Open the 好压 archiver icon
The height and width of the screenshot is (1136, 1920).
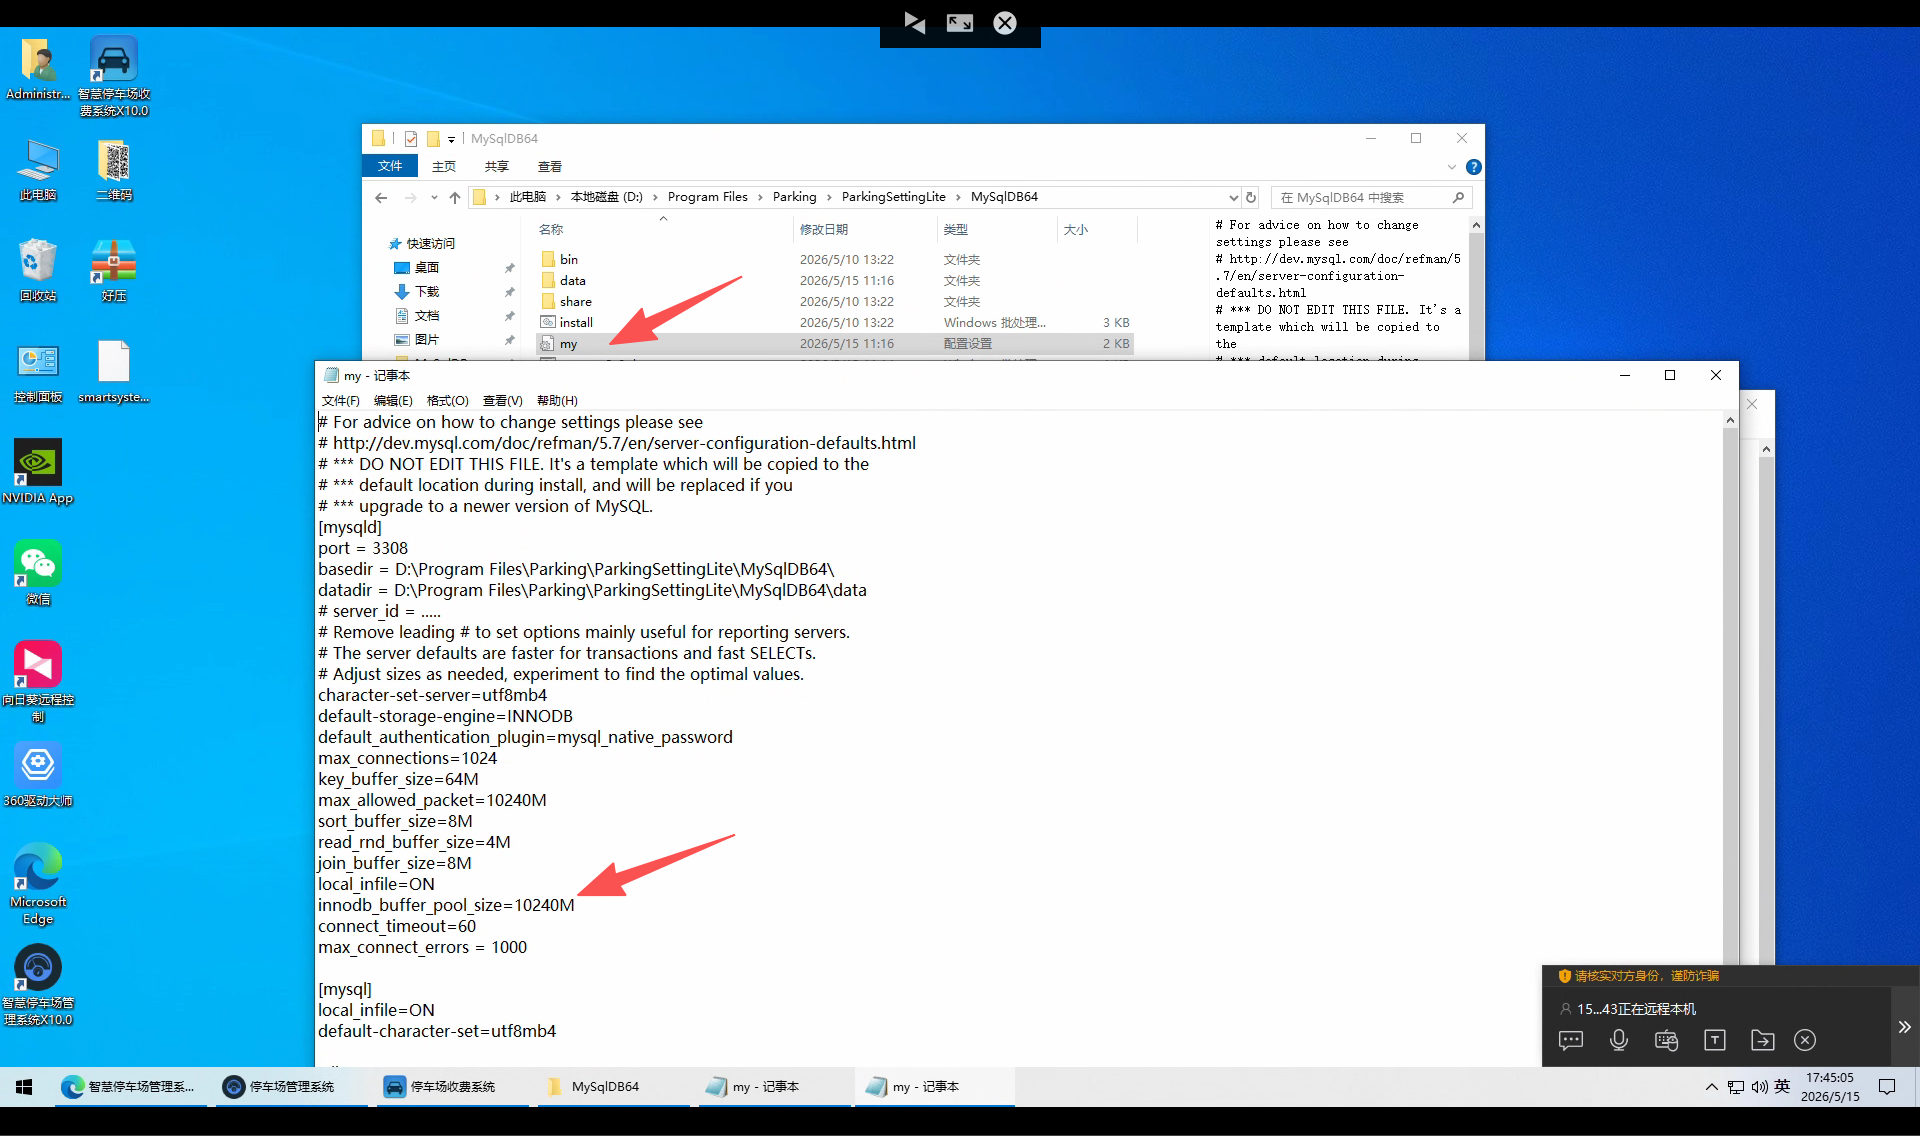[x=113, y=272]
